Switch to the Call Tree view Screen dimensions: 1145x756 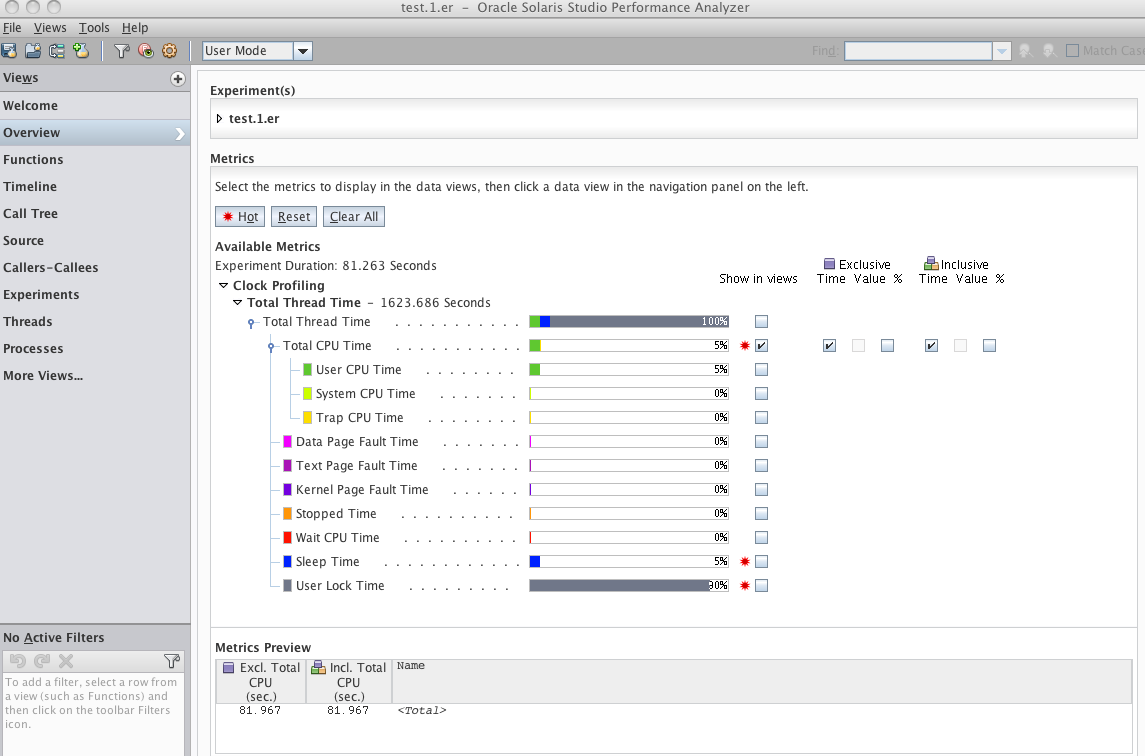(95, 213)
